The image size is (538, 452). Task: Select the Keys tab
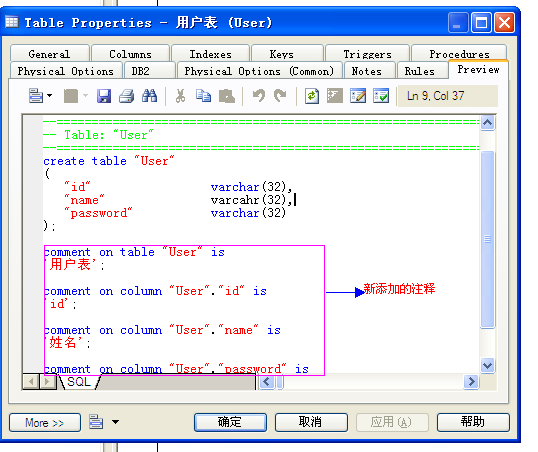pos(288,54)
